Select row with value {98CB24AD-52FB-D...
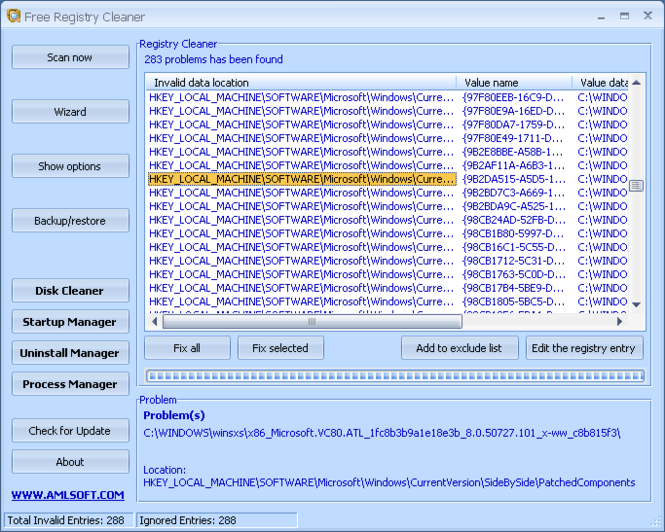 tap(387, 220)
